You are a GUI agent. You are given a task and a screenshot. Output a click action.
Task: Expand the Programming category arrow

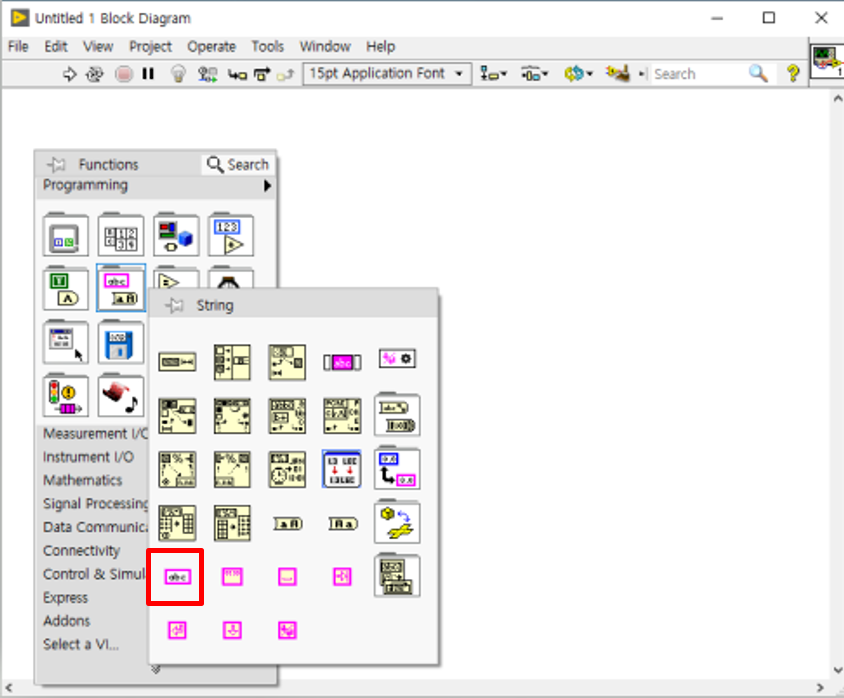pyautogui.click(x=267, y=186)
